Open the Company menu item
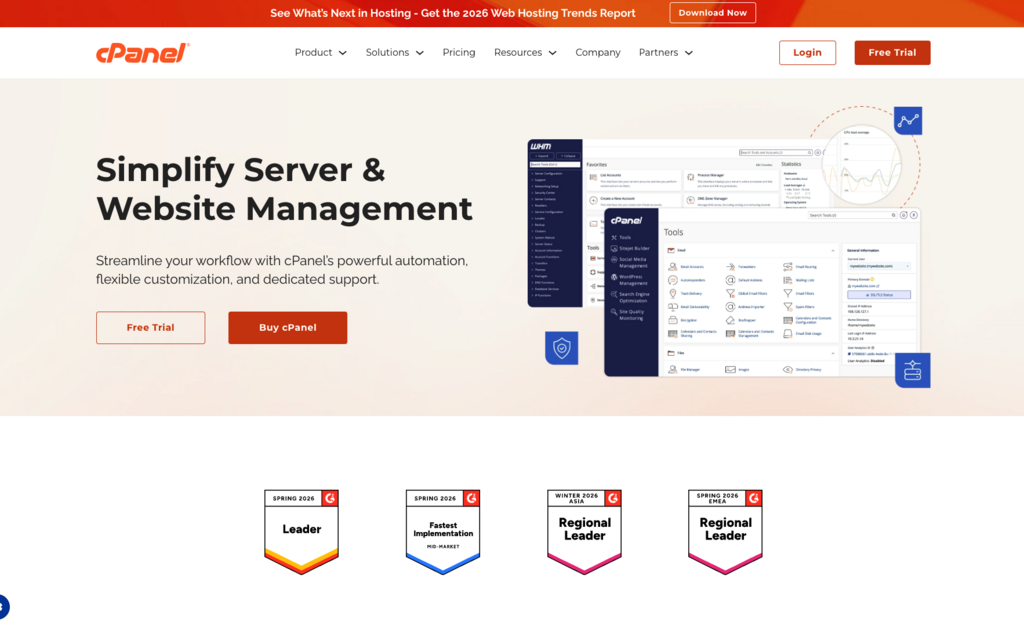This screenshot has width=1024, height=640. pyautogui.click(x=598, y=53)
